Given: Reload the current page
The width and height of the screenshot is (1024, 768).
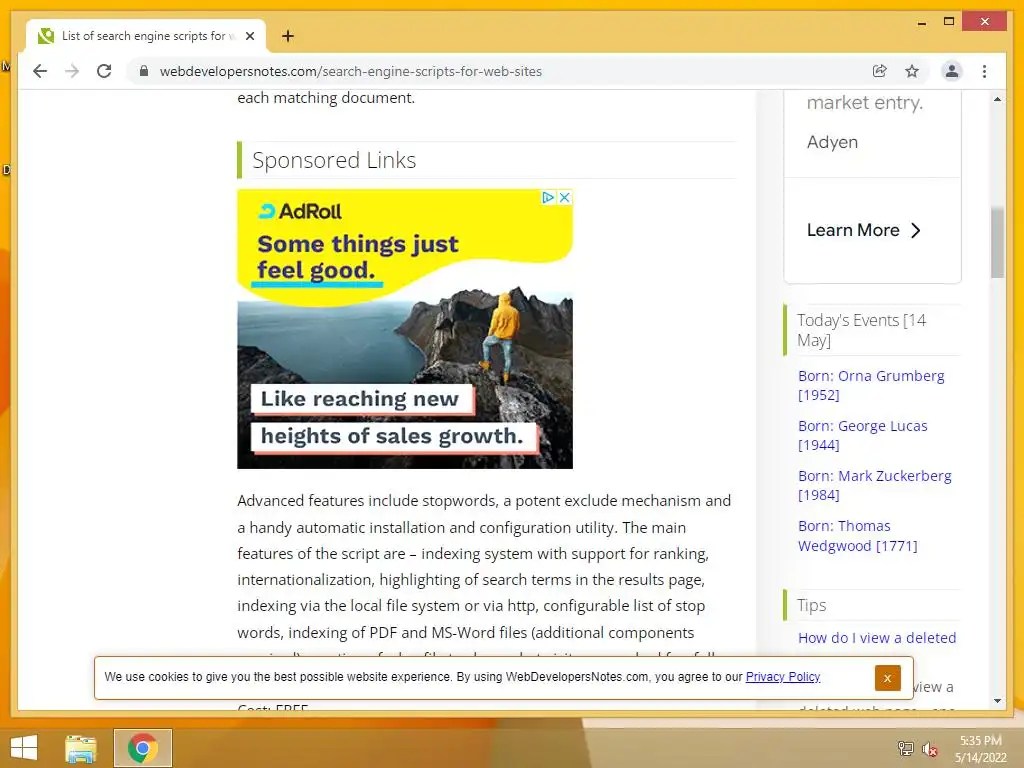Looking at the screenshot, I should coord(104,71).
